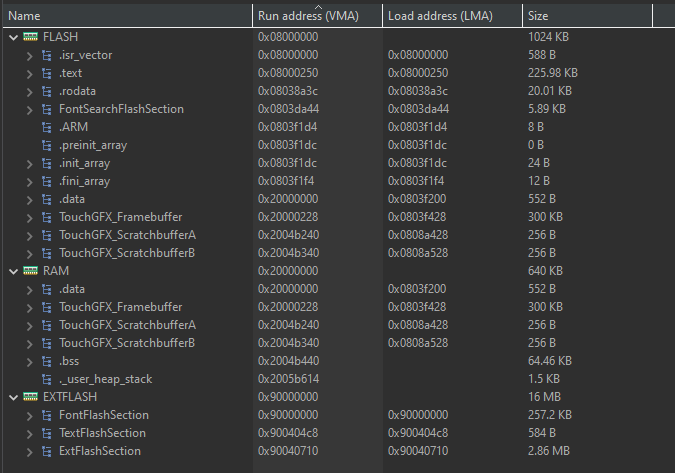
Task: Click the section icon beside ExtFlashSection
Action: (x=47, y=451)
